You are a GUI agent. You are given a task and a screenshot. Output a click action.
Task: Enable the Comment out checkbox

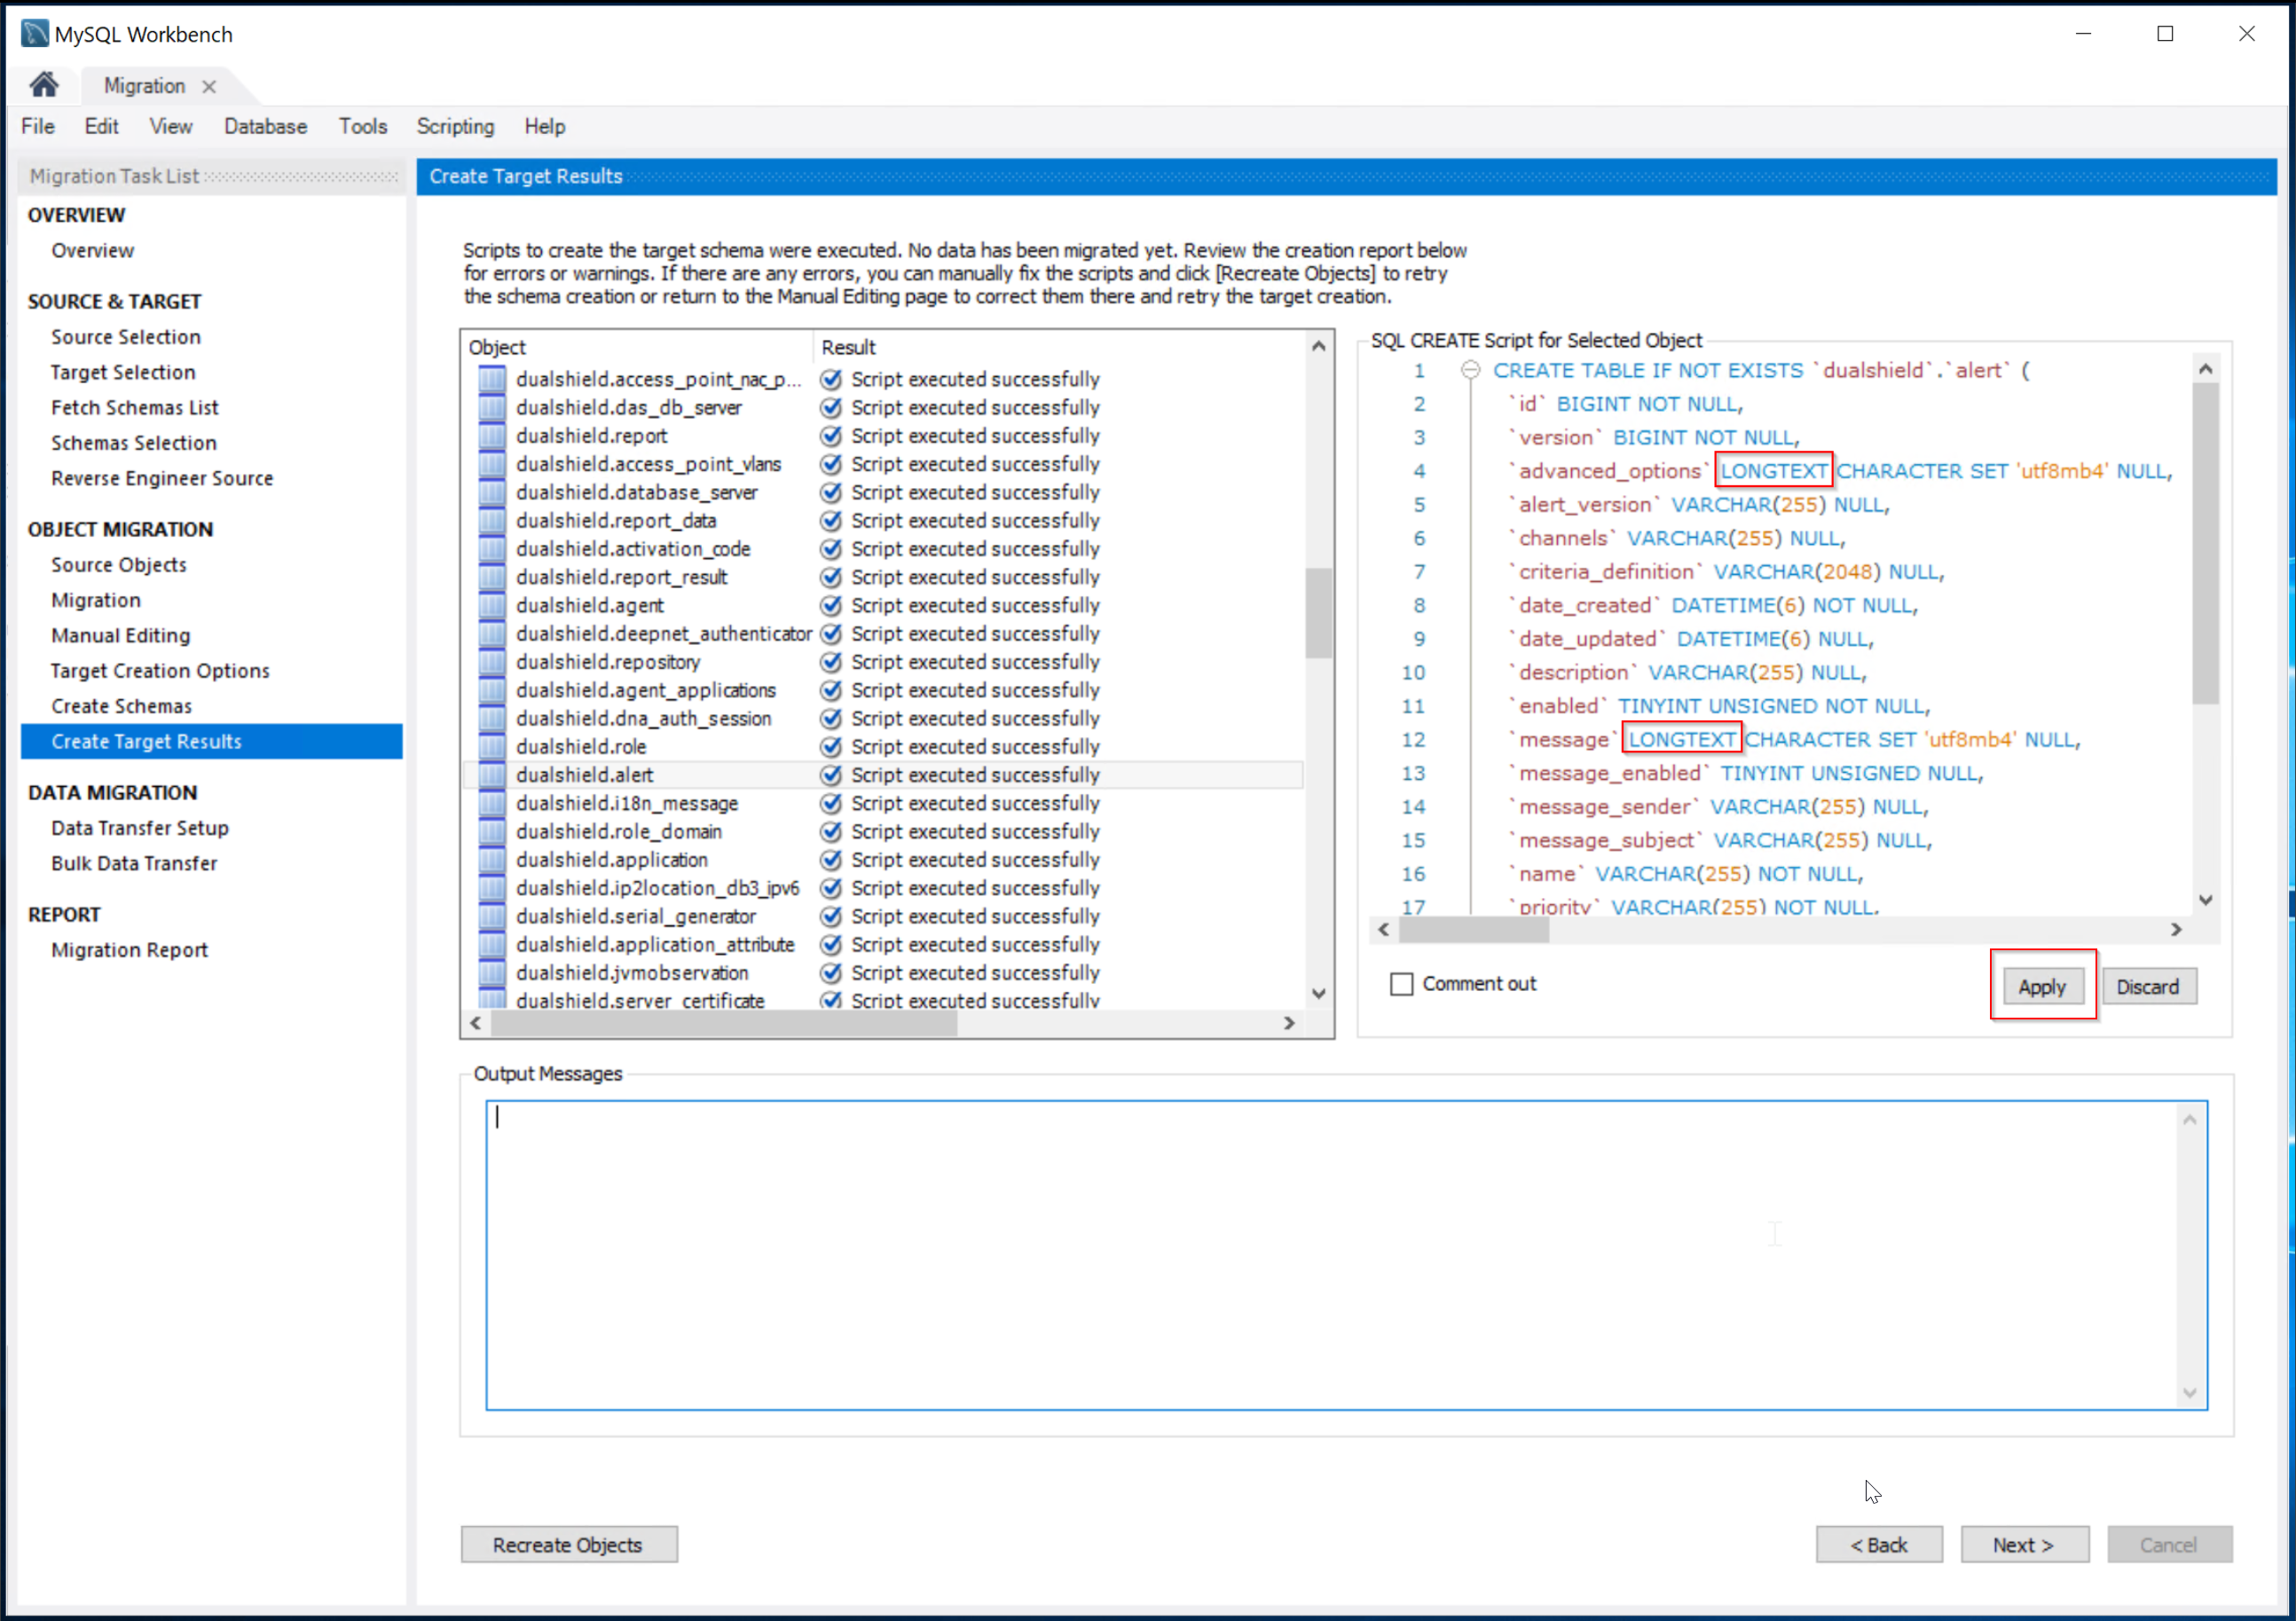(x=1402, y=984)
